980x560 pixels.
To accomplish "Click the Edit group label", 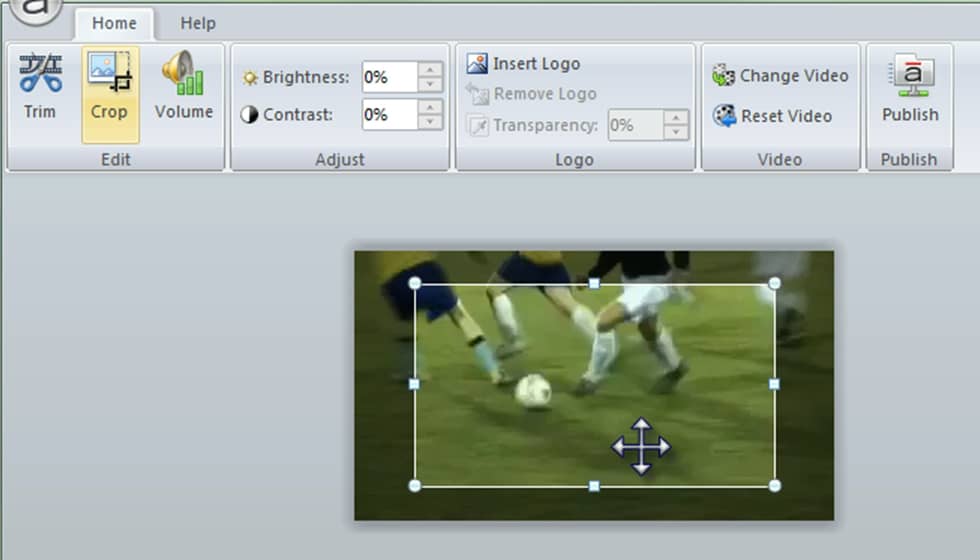I will 116,159.
